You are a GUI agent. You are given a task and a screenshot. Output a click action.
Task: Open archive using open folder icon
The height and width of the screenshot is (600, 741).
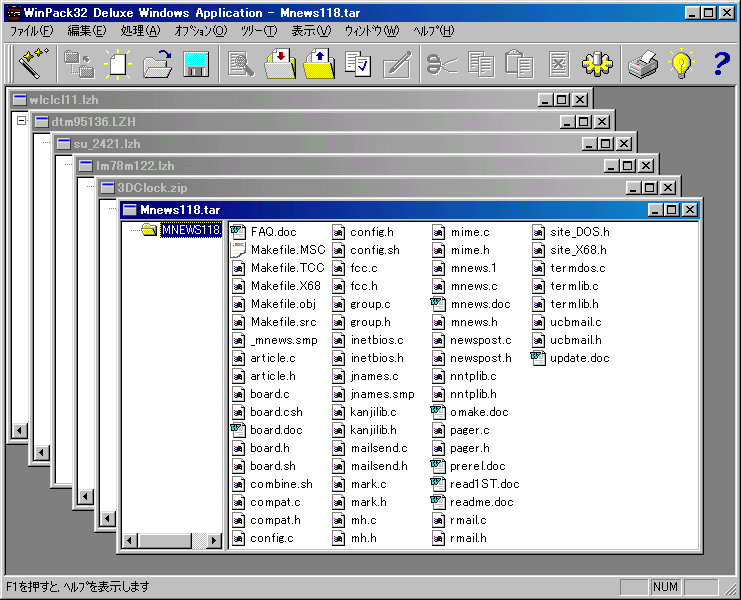tap(157, 63)
